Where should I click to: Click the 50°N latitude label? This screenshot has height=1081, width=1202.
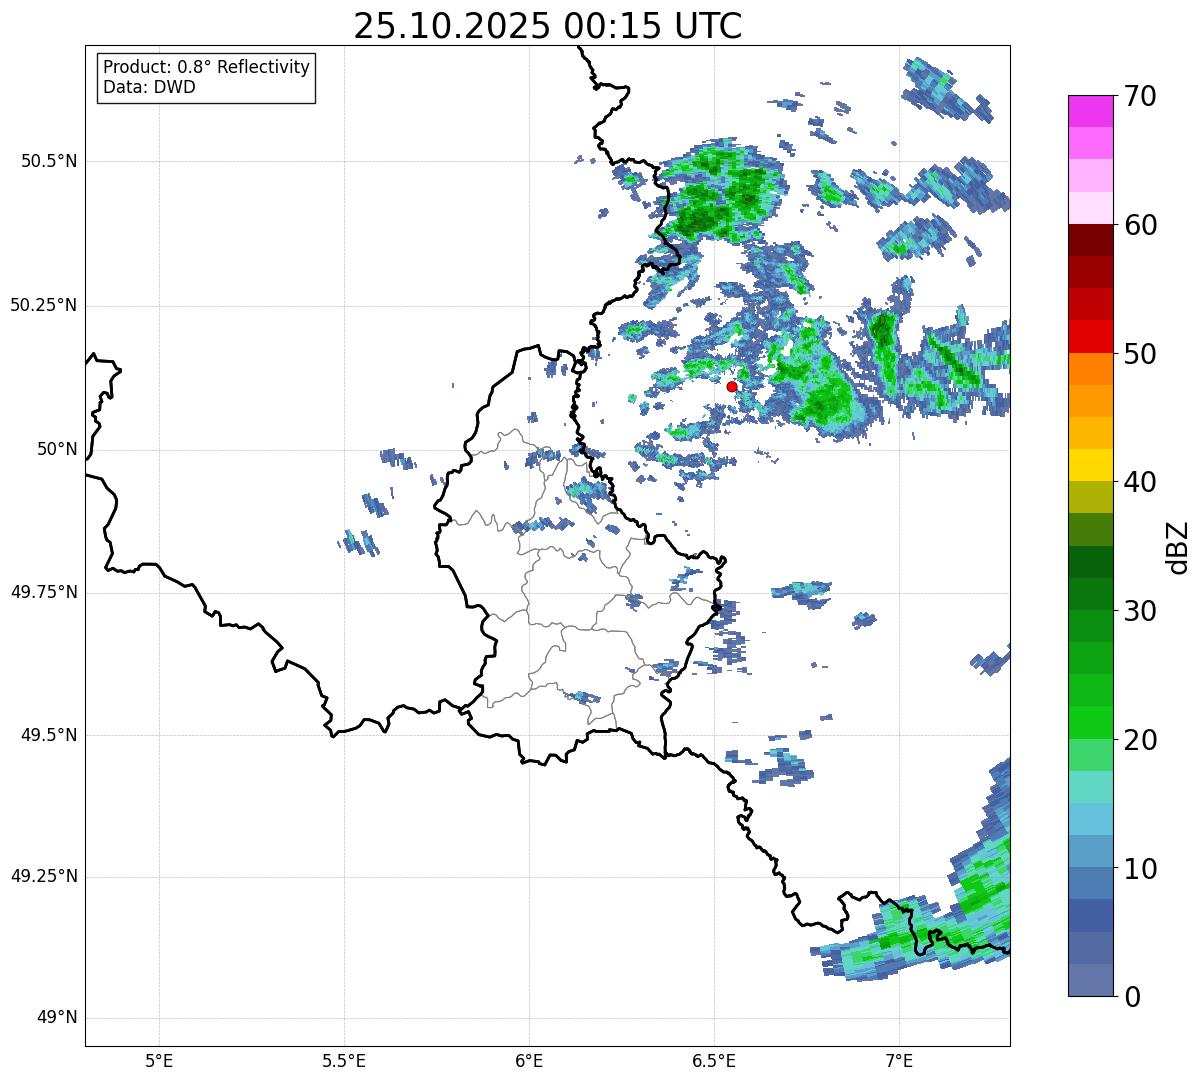click(x=56, y=449)
